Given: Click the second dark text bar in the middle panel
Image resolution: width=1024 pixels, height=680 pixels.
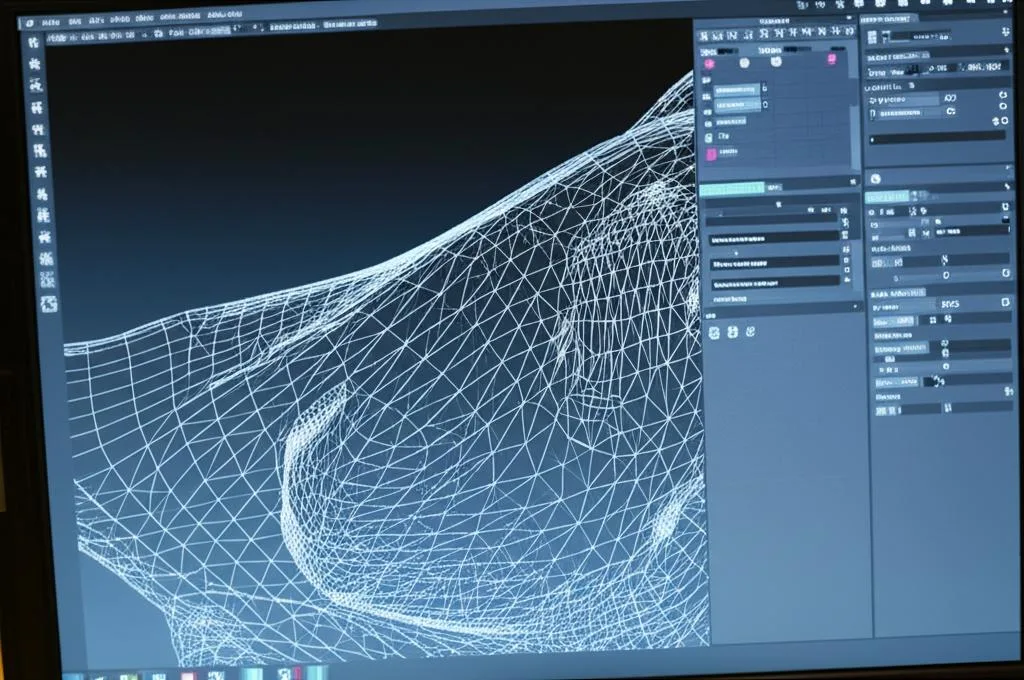Looking at the screenshot, I should [x=775, y=264].
